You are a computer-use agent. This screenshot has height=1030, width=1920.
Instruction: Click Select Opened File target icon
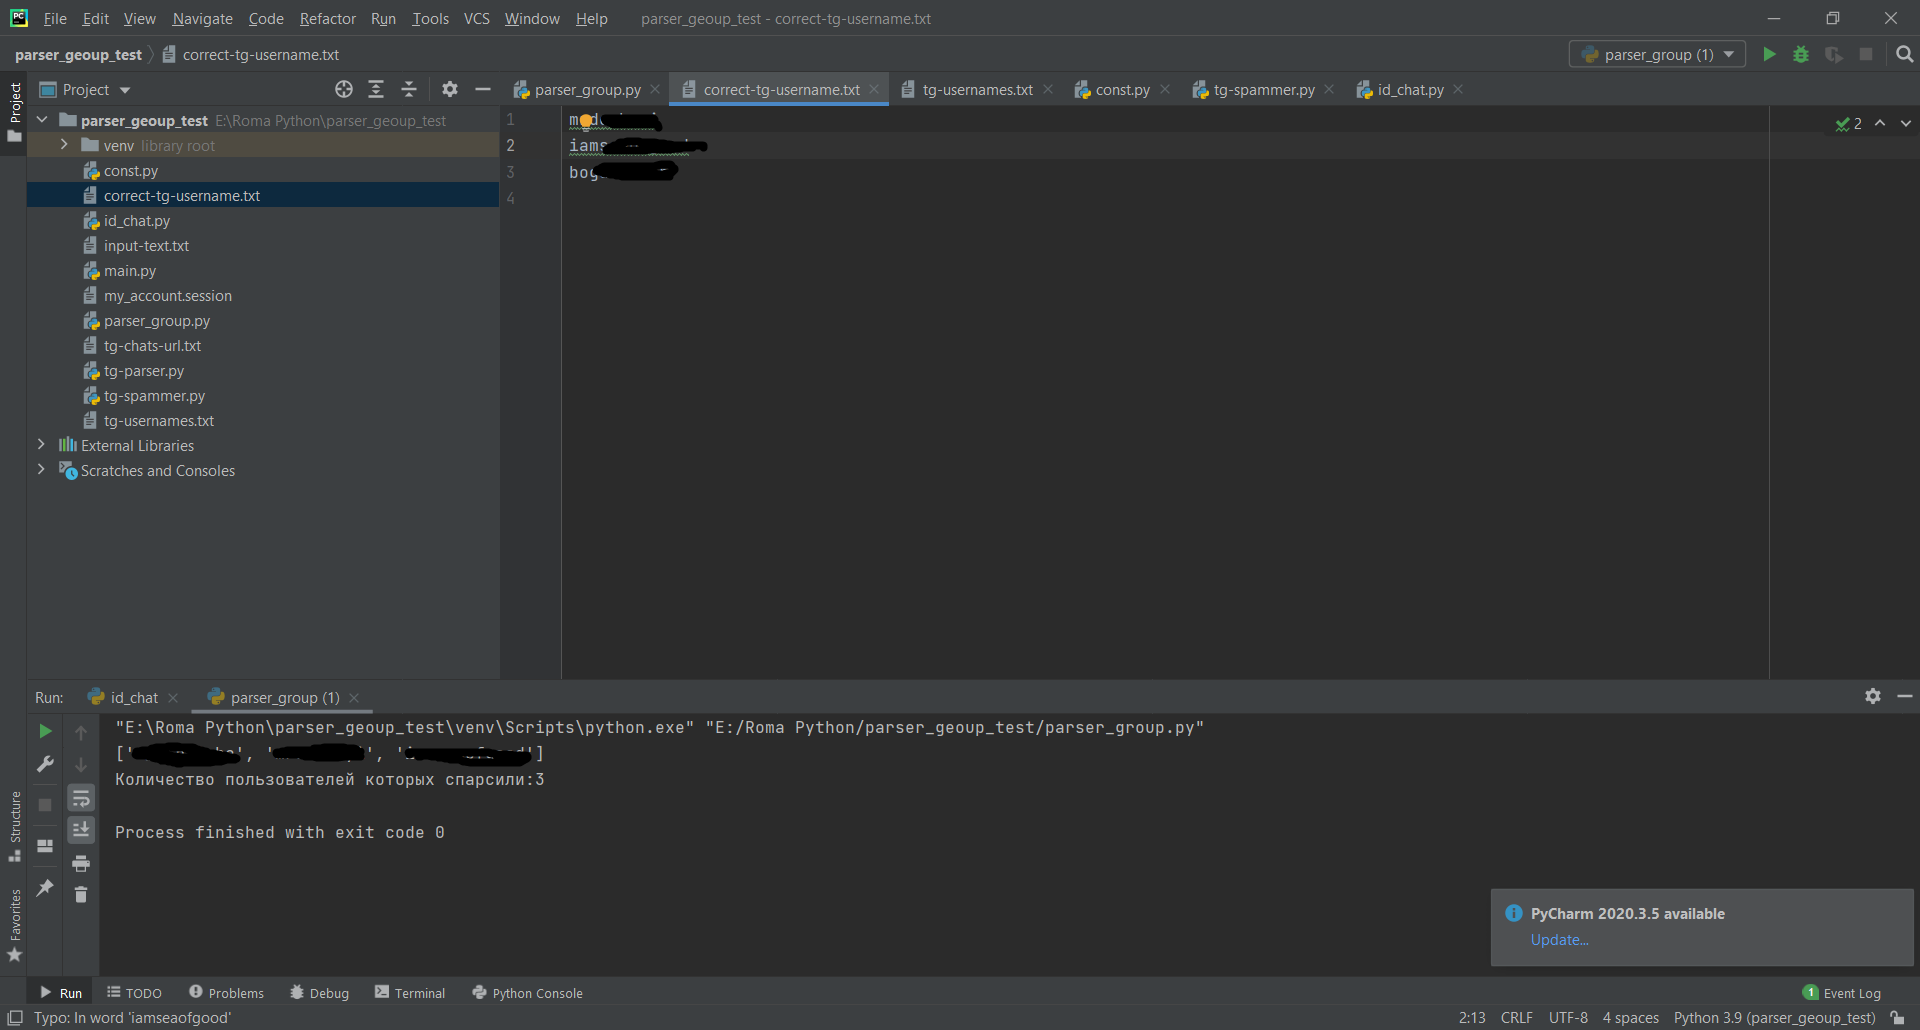click(344, 89)
